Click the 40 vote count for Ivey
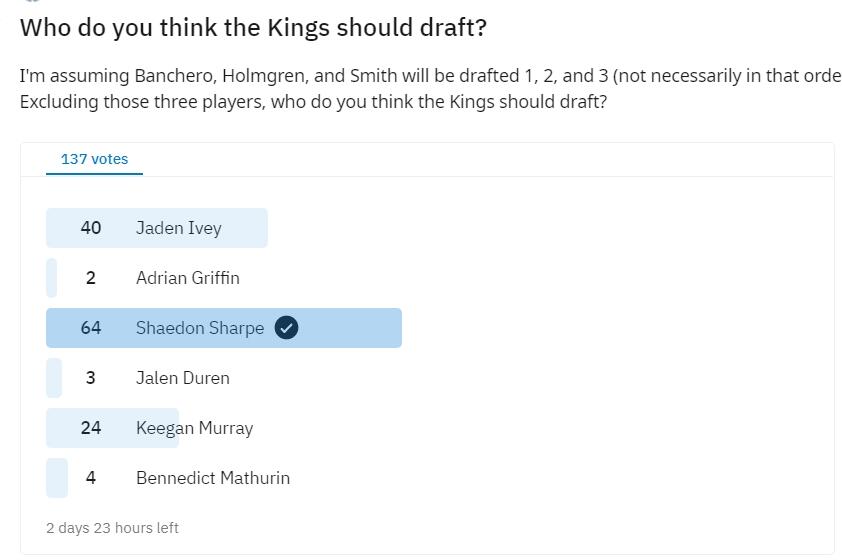This screenshot has height=560, width=842. (x=91, y=228)
